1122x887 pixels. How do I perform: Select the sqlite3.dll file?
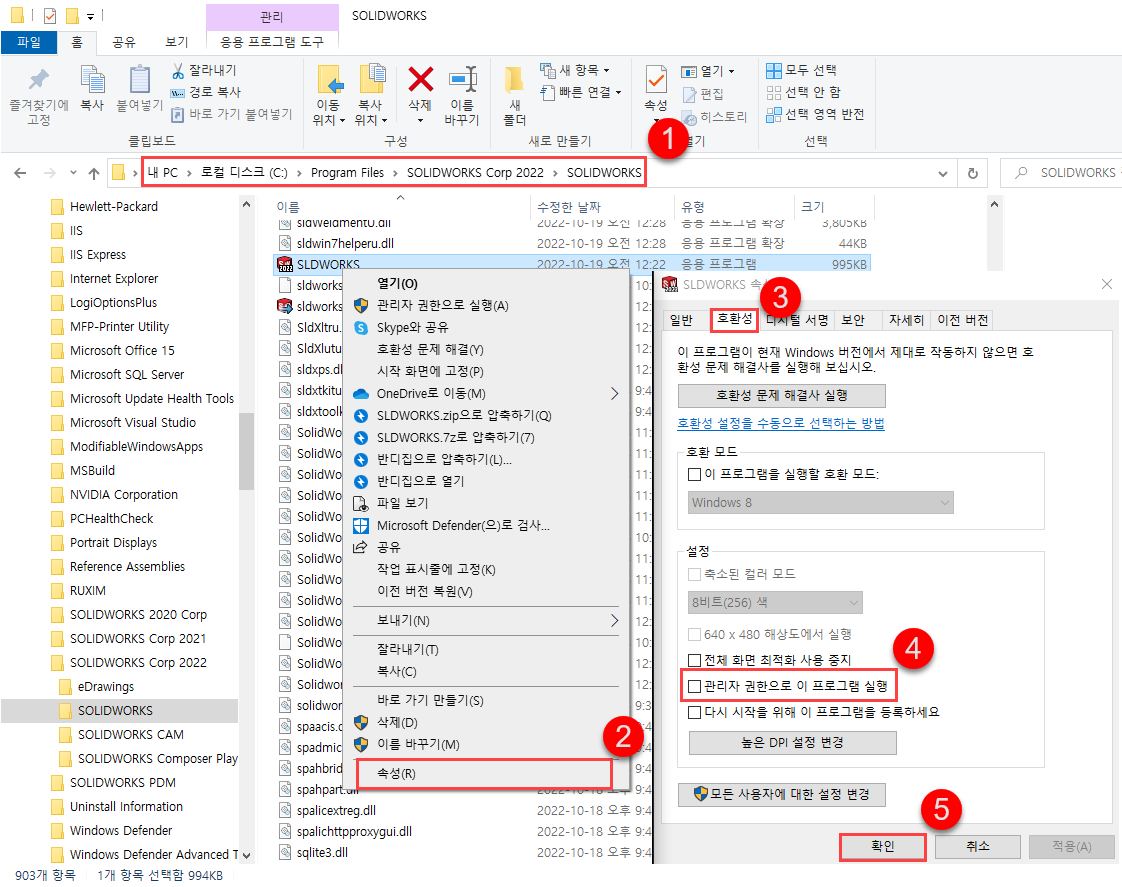click(322, 853)
